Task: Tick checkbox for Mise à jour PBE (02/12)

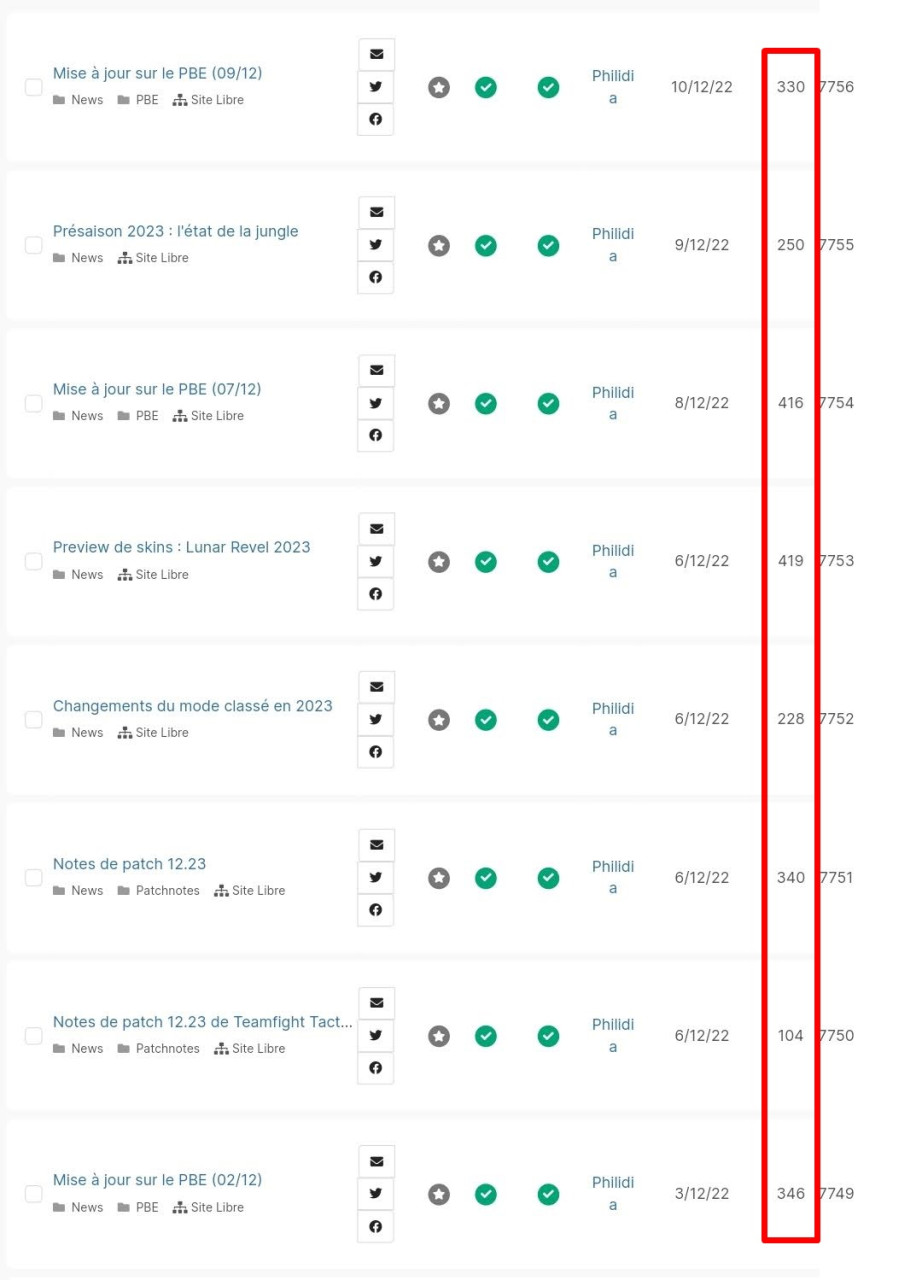Action: [x=34, y=1194]
